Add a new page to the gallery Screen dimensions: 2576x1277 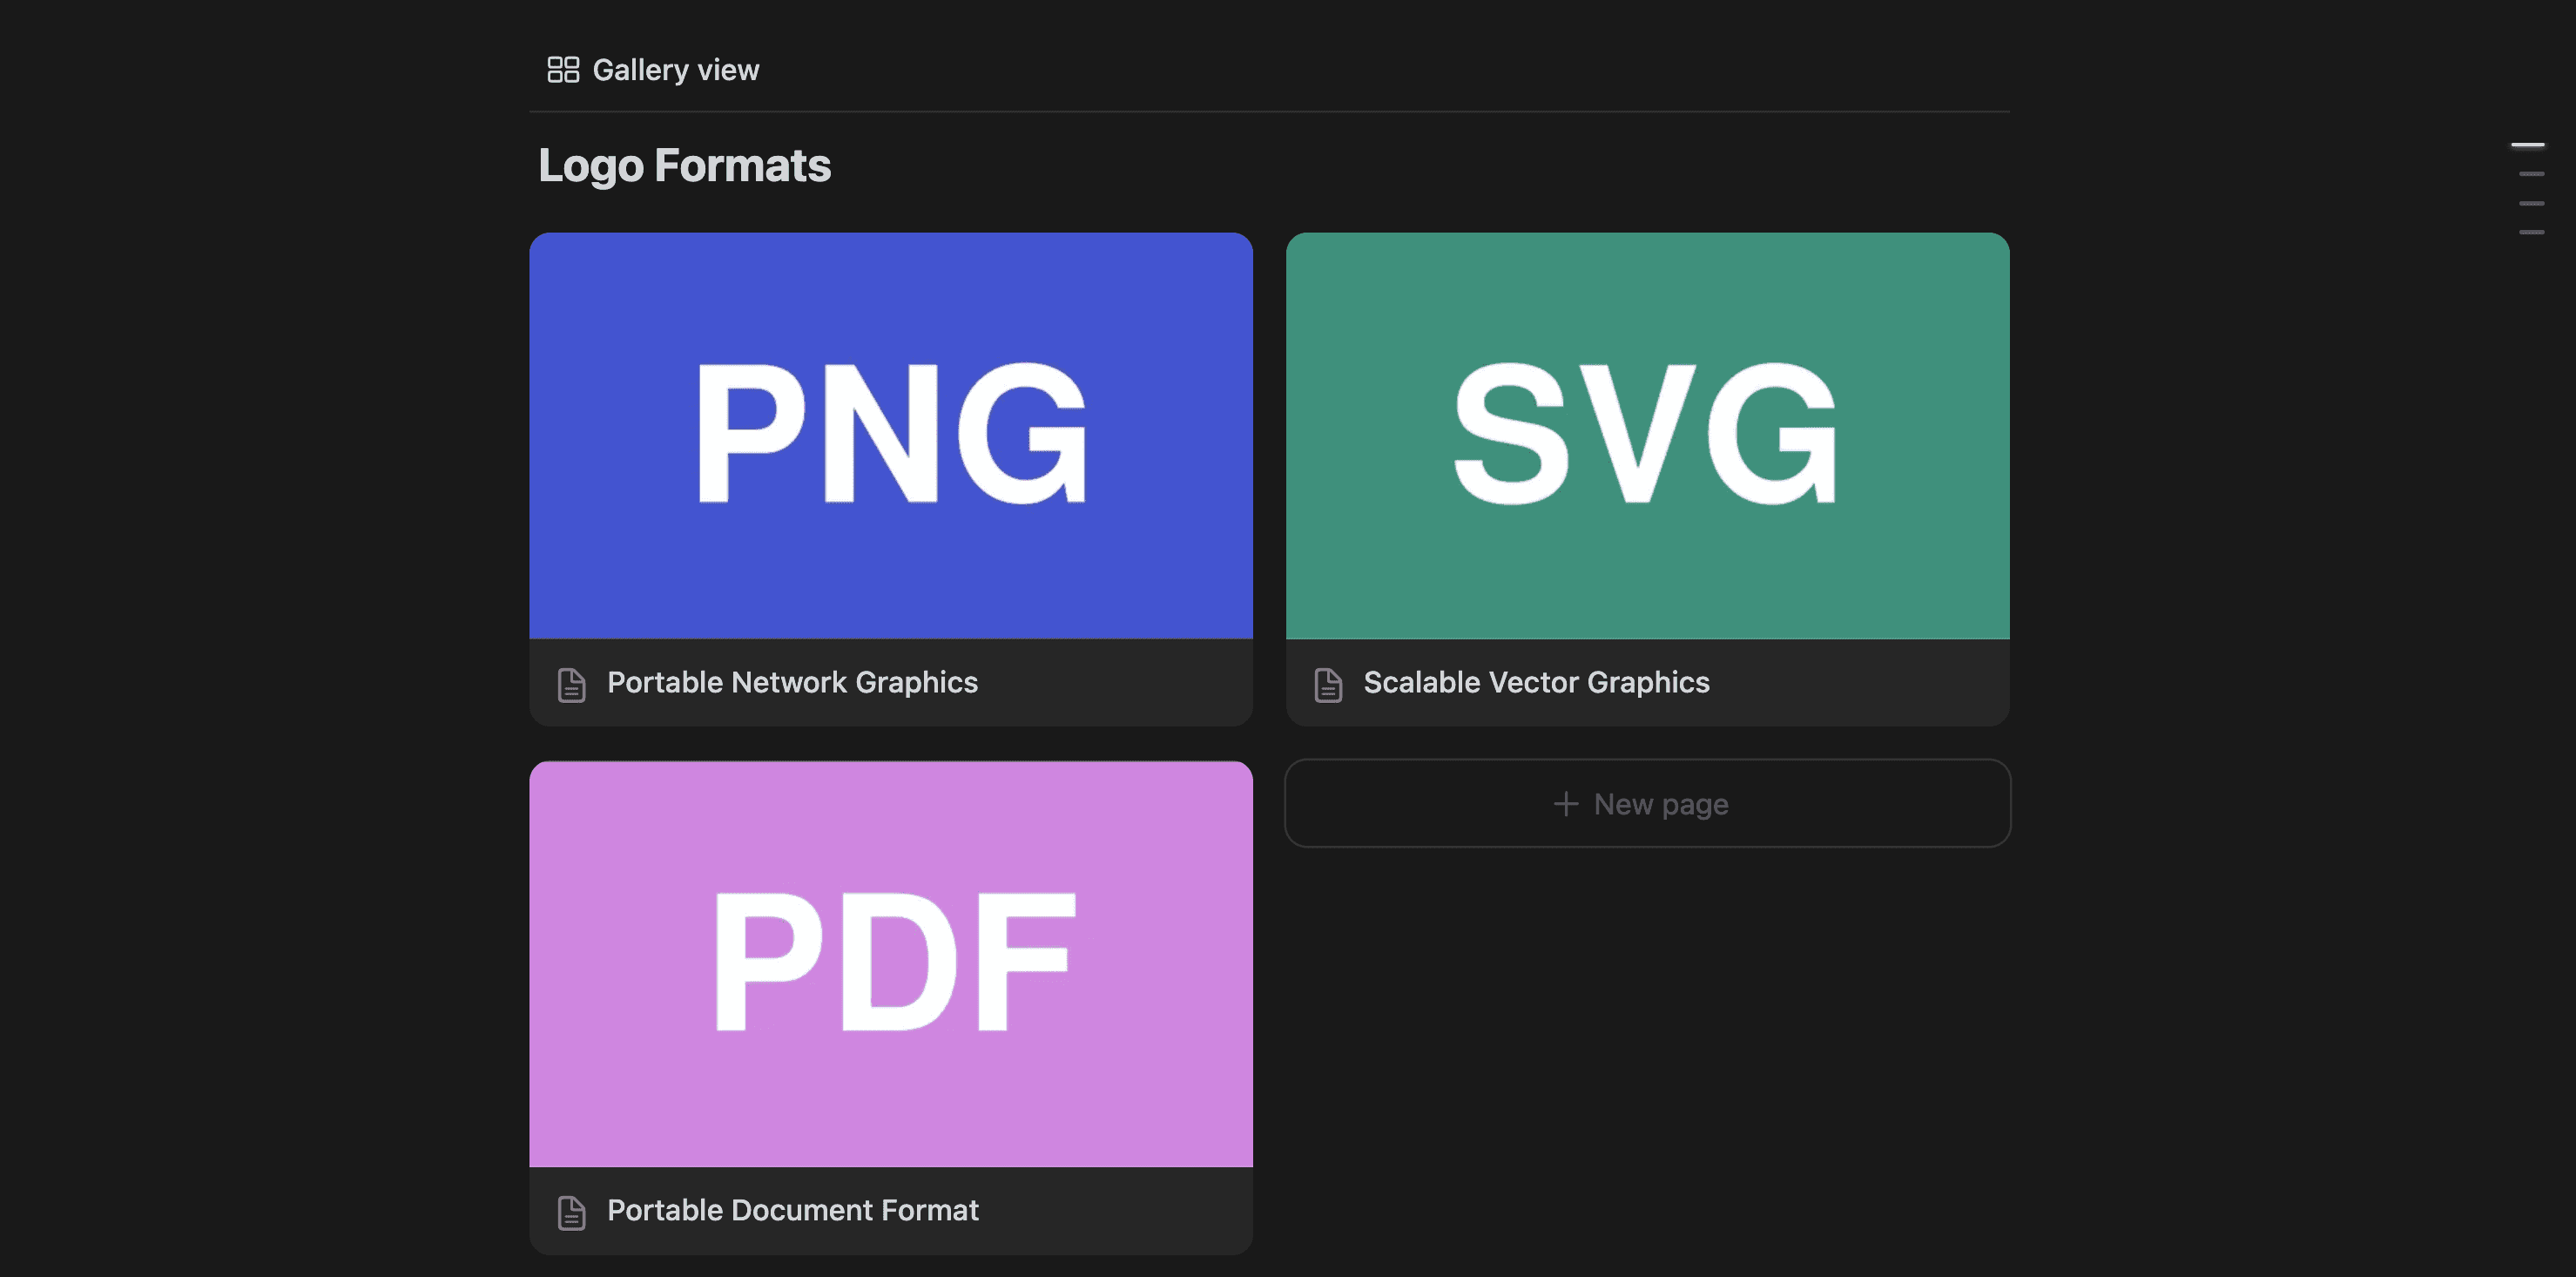1647,804
